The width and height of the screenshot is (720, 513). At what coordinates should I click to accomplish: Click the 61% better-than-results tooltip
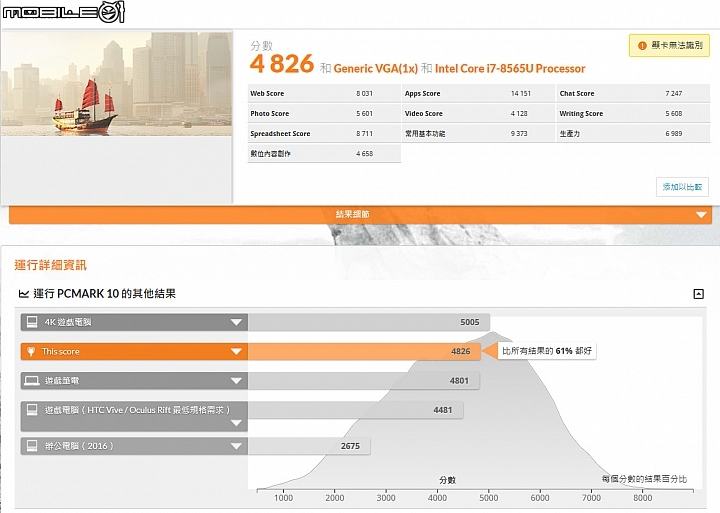(546, 351)
